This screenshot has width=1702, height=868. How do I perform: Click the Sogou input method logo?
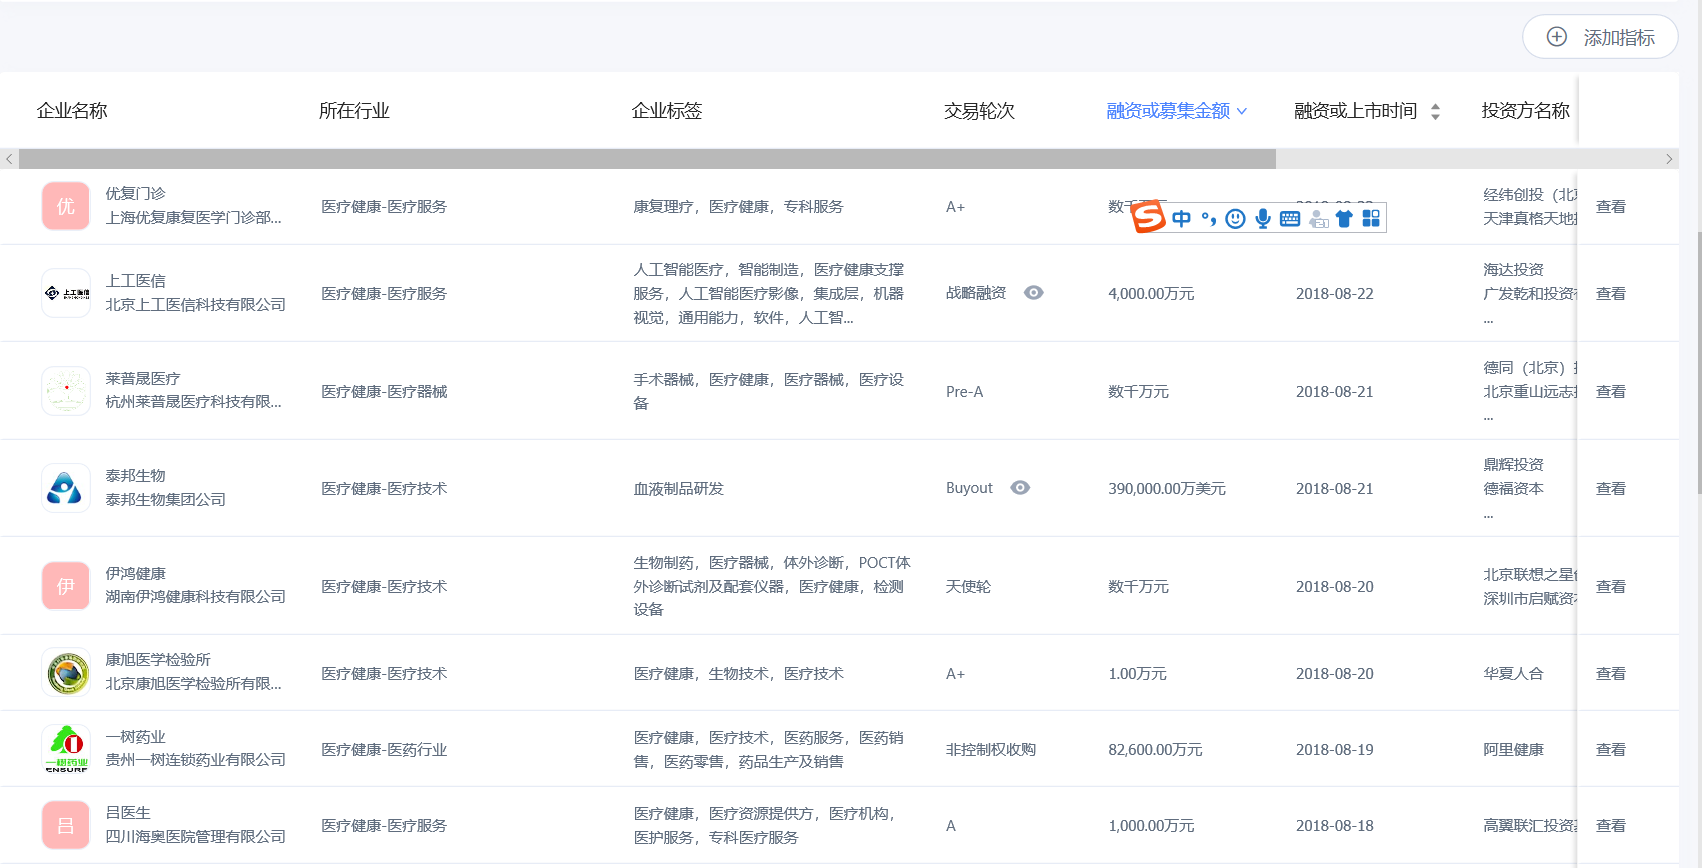point(1148,216)
